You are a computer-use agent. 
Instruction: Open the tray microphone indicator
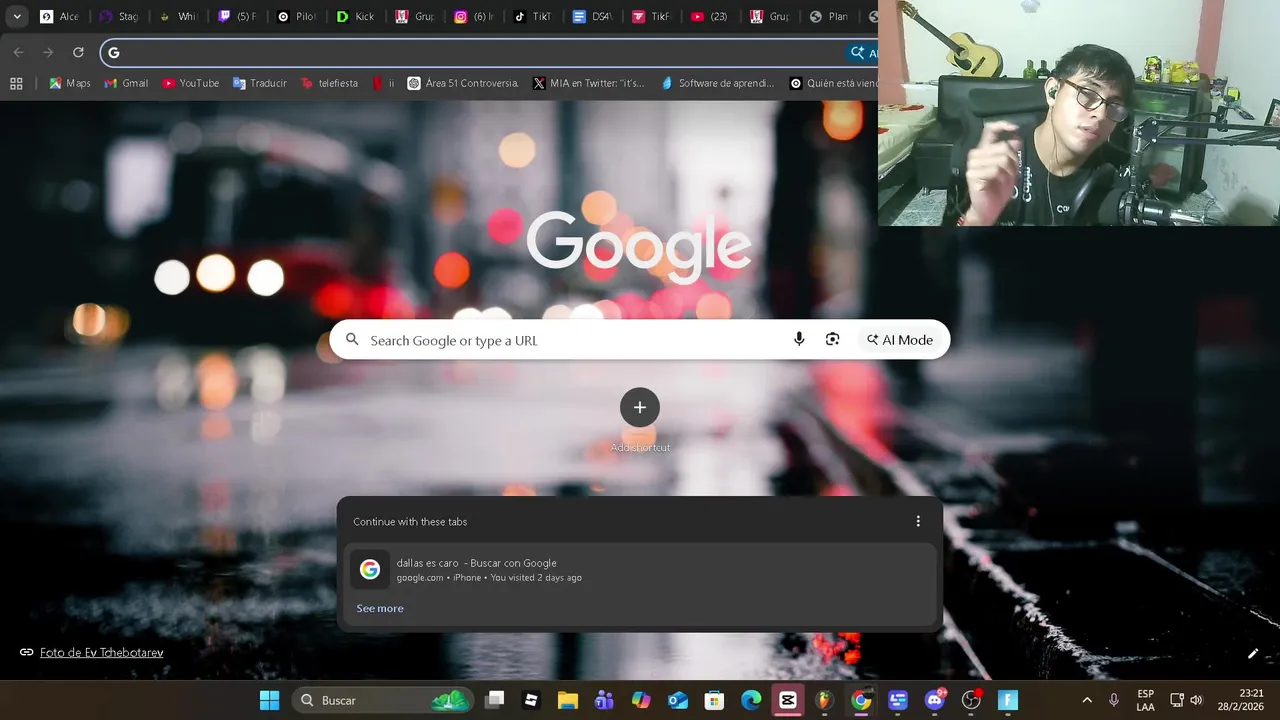coord(1114,700)
